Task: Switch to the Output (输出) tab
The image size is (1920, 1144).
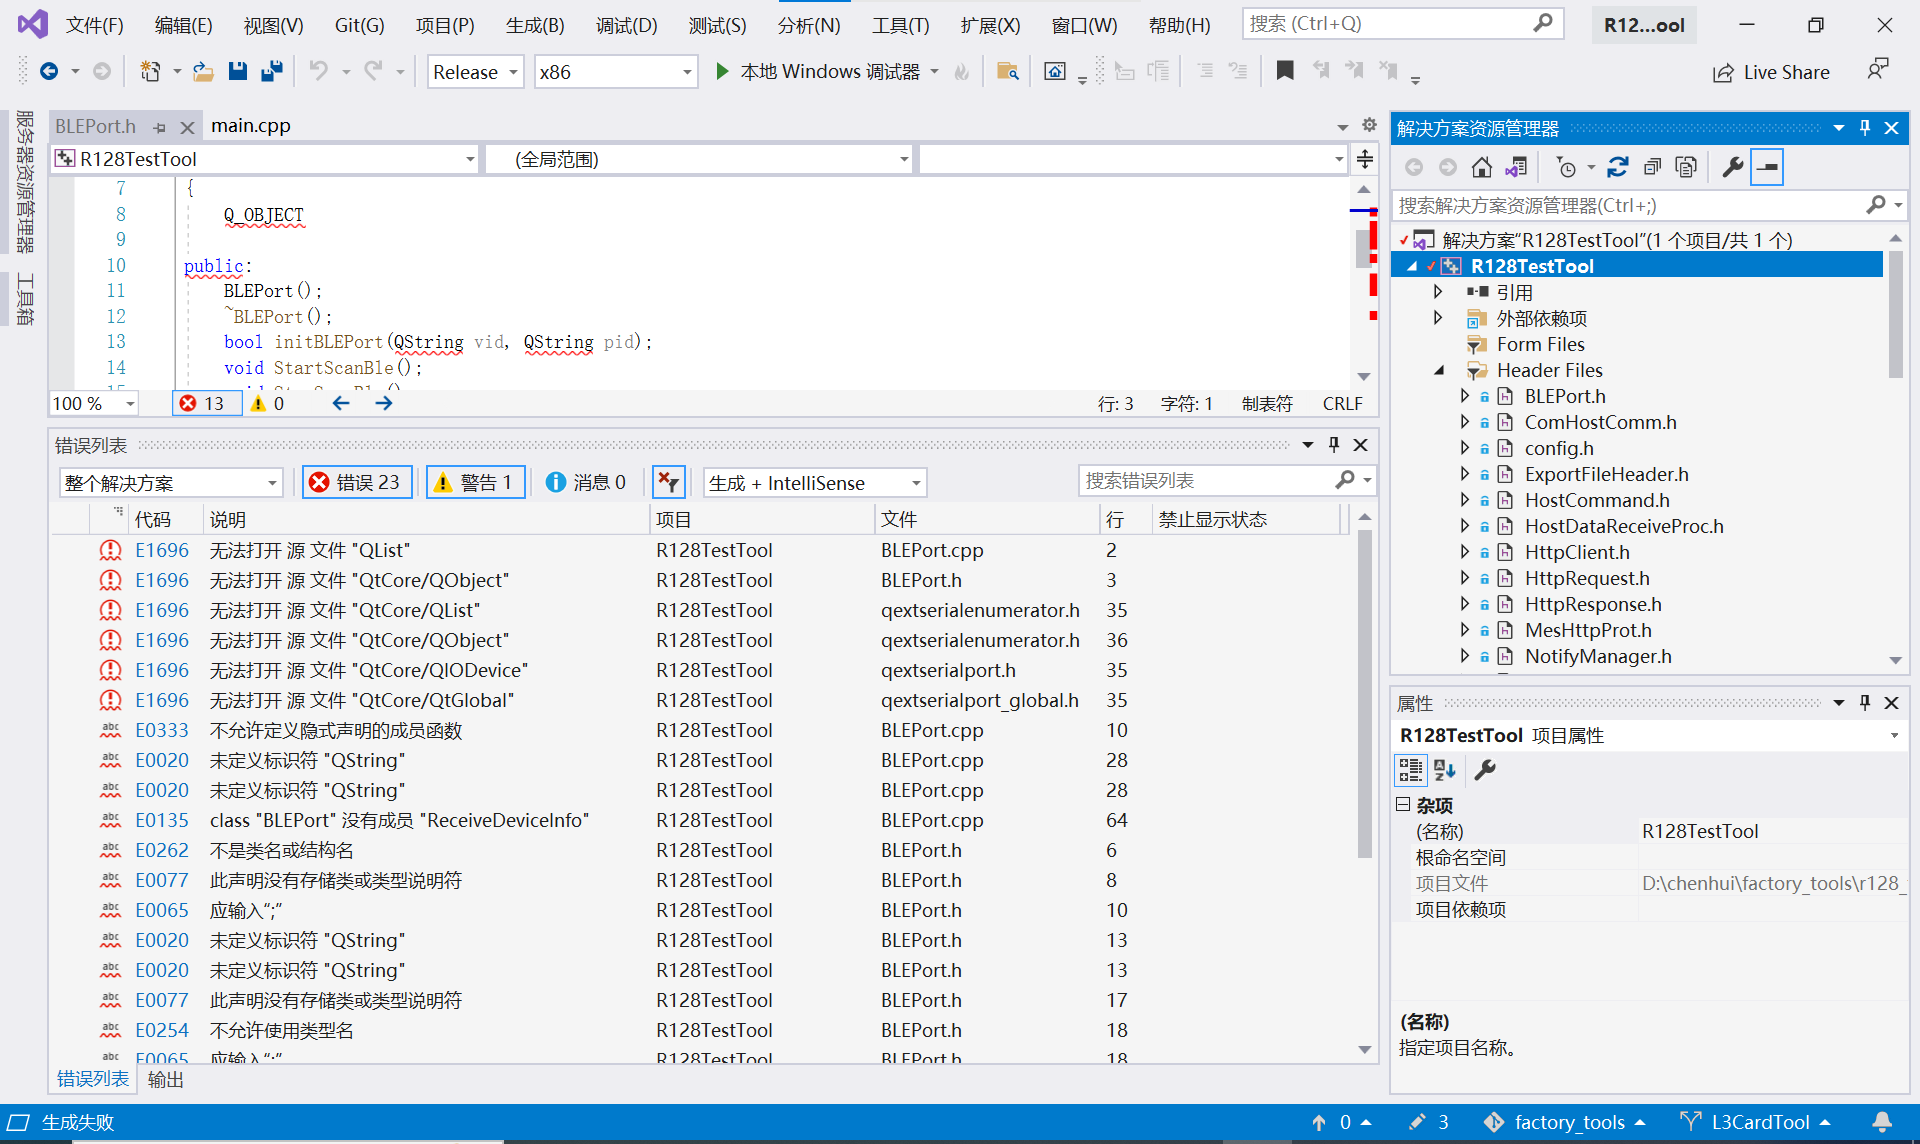Action: [165, 1079]
